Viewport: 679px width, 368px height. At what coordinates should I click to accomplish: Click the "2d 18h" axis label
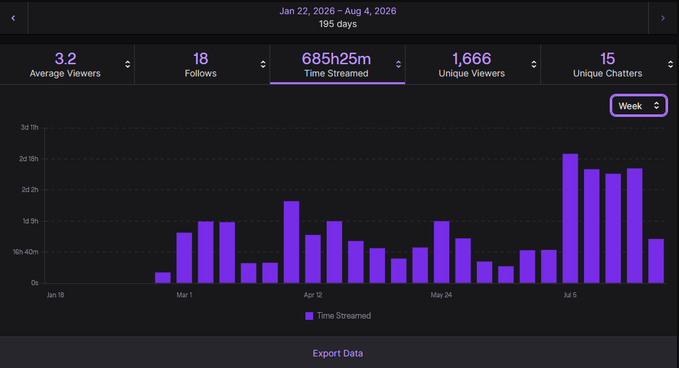(29, 159)
